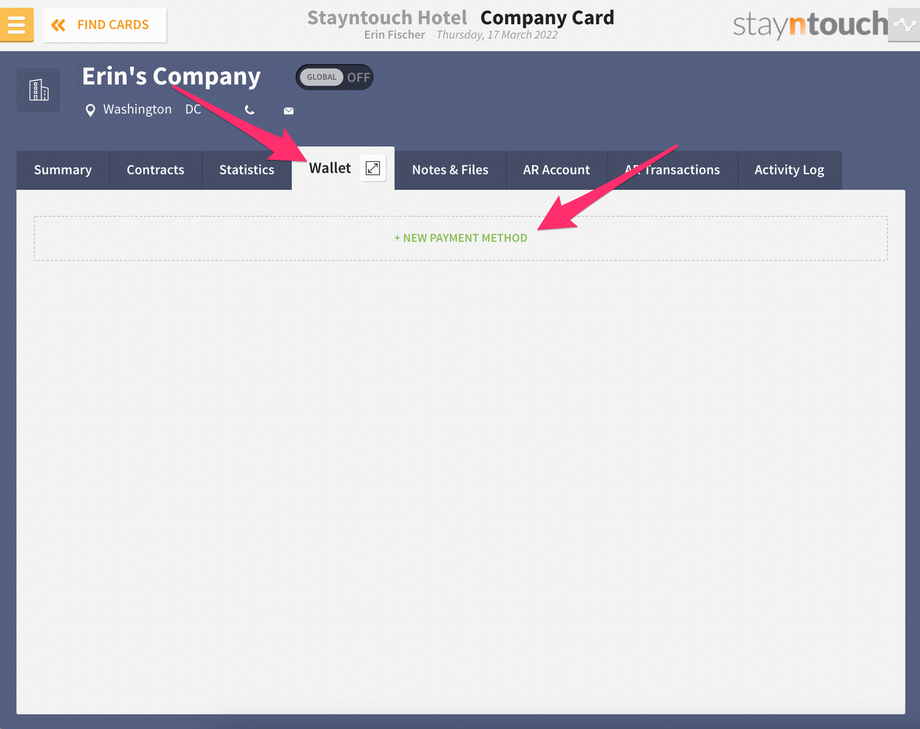Click the Company Card heading

coord(547,18)
